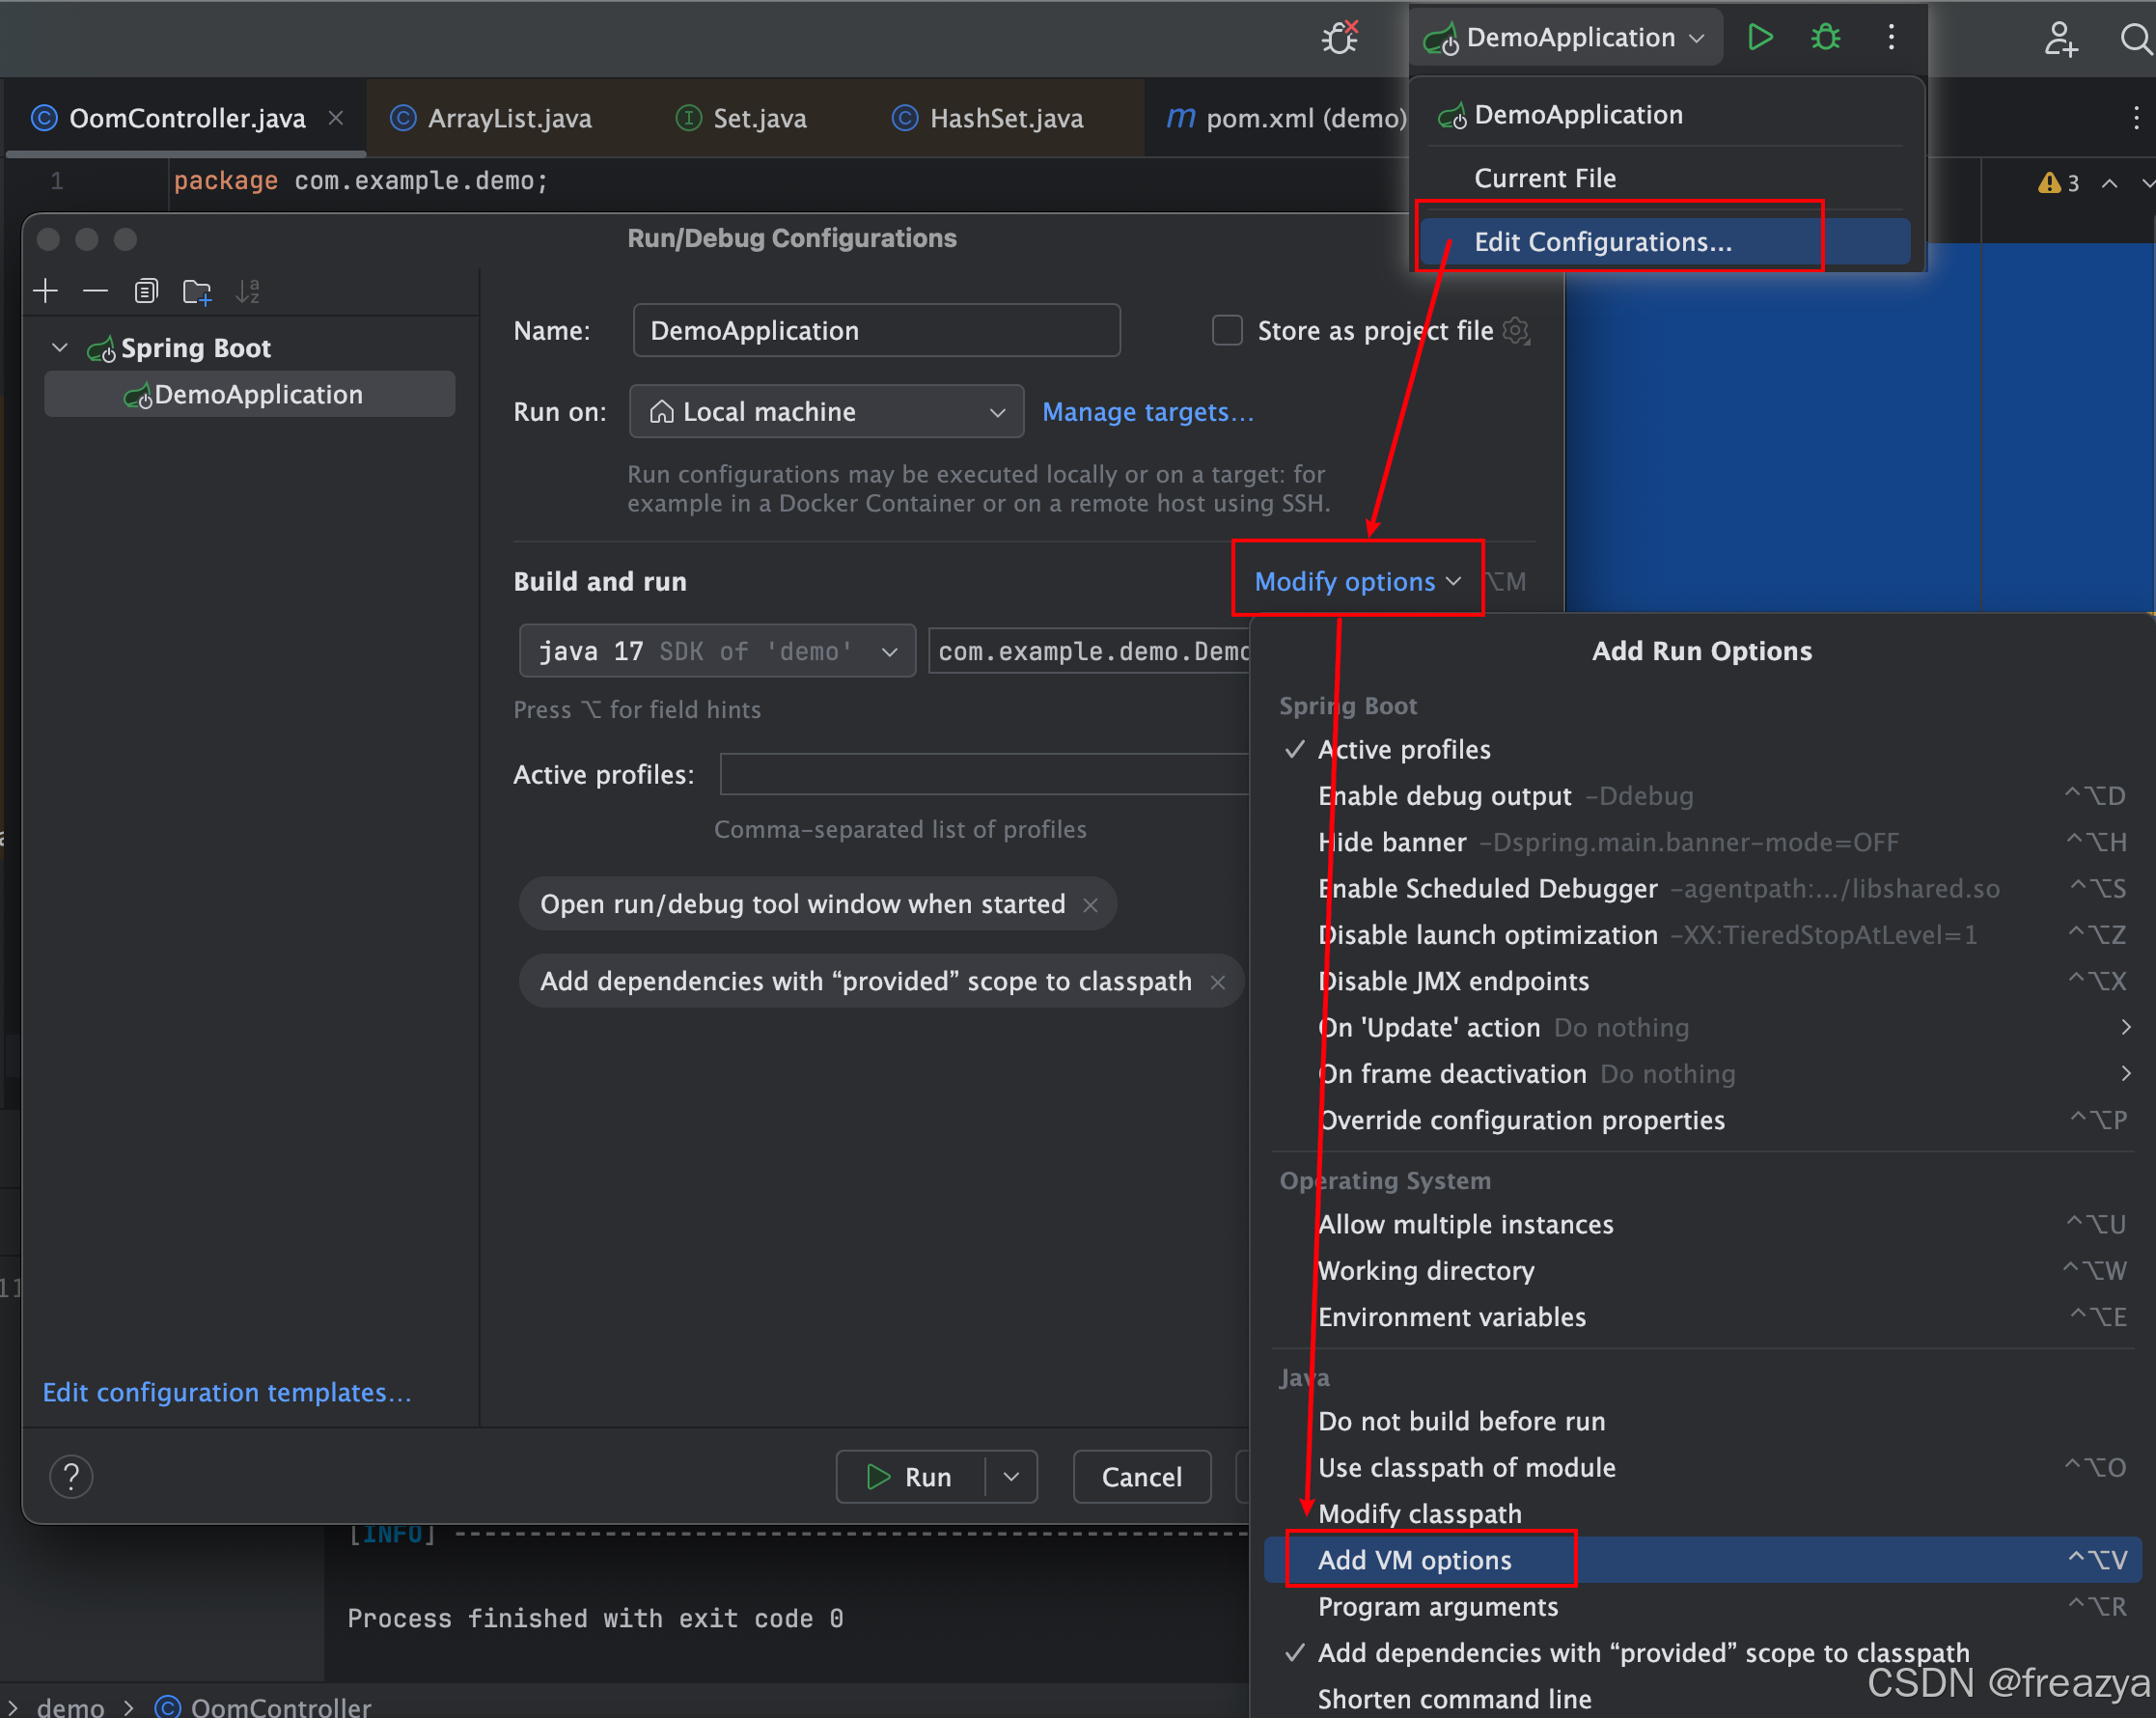
Task: Click the more actions vertical dots icon
Action: pos(1890,38)
